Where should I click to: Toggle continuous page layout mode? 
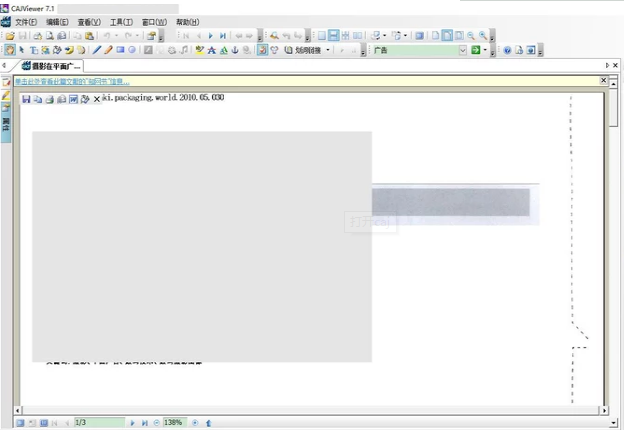coord(333,36)
